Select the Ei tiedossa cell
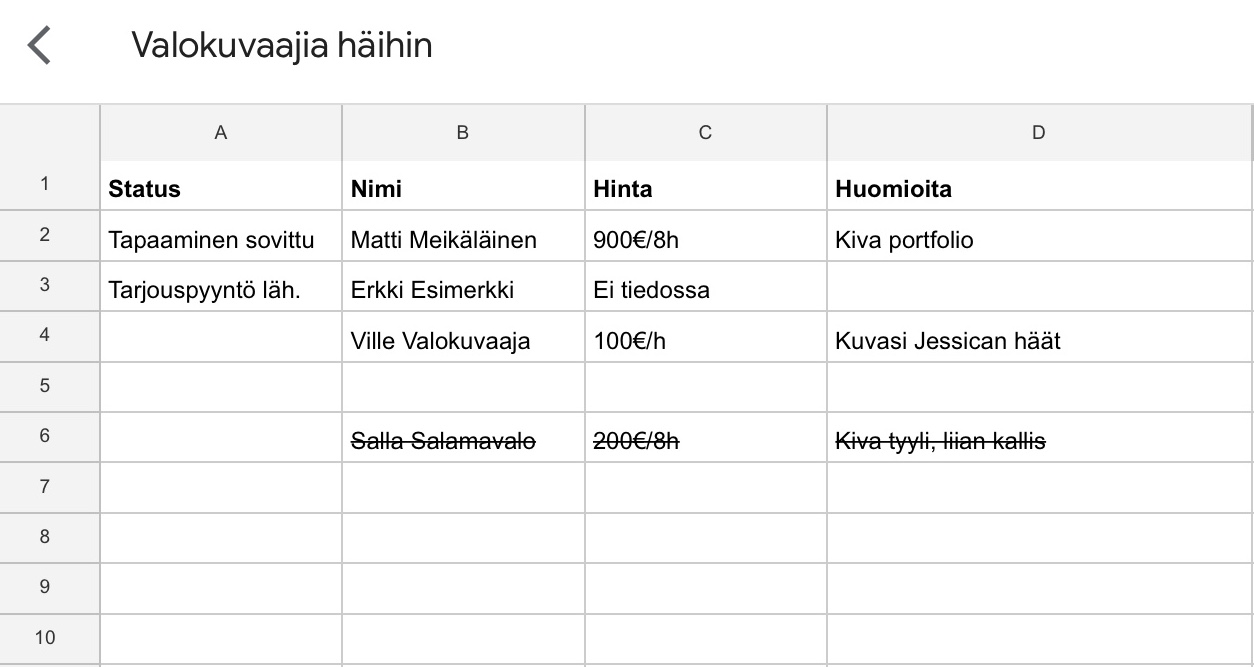Screen dimensions: 1254x667 pyautogui.click(x=705, y=290)
